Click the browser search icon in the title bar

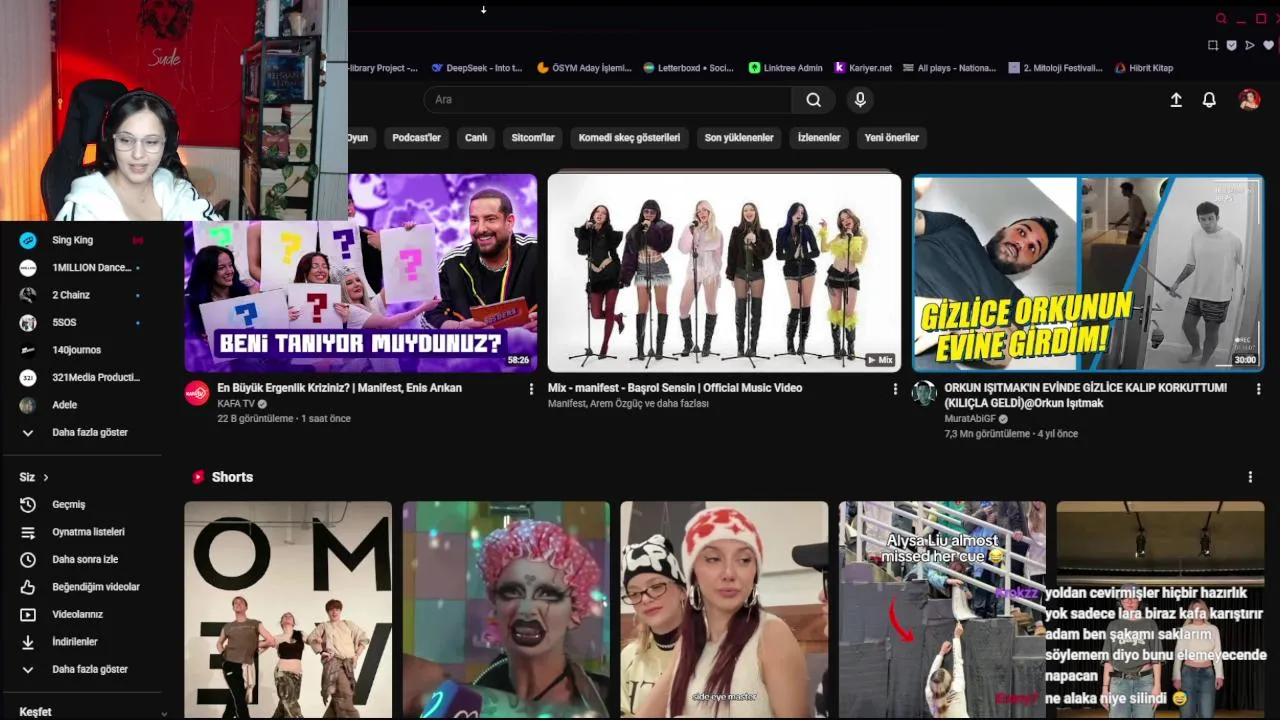click(1221, 18)
